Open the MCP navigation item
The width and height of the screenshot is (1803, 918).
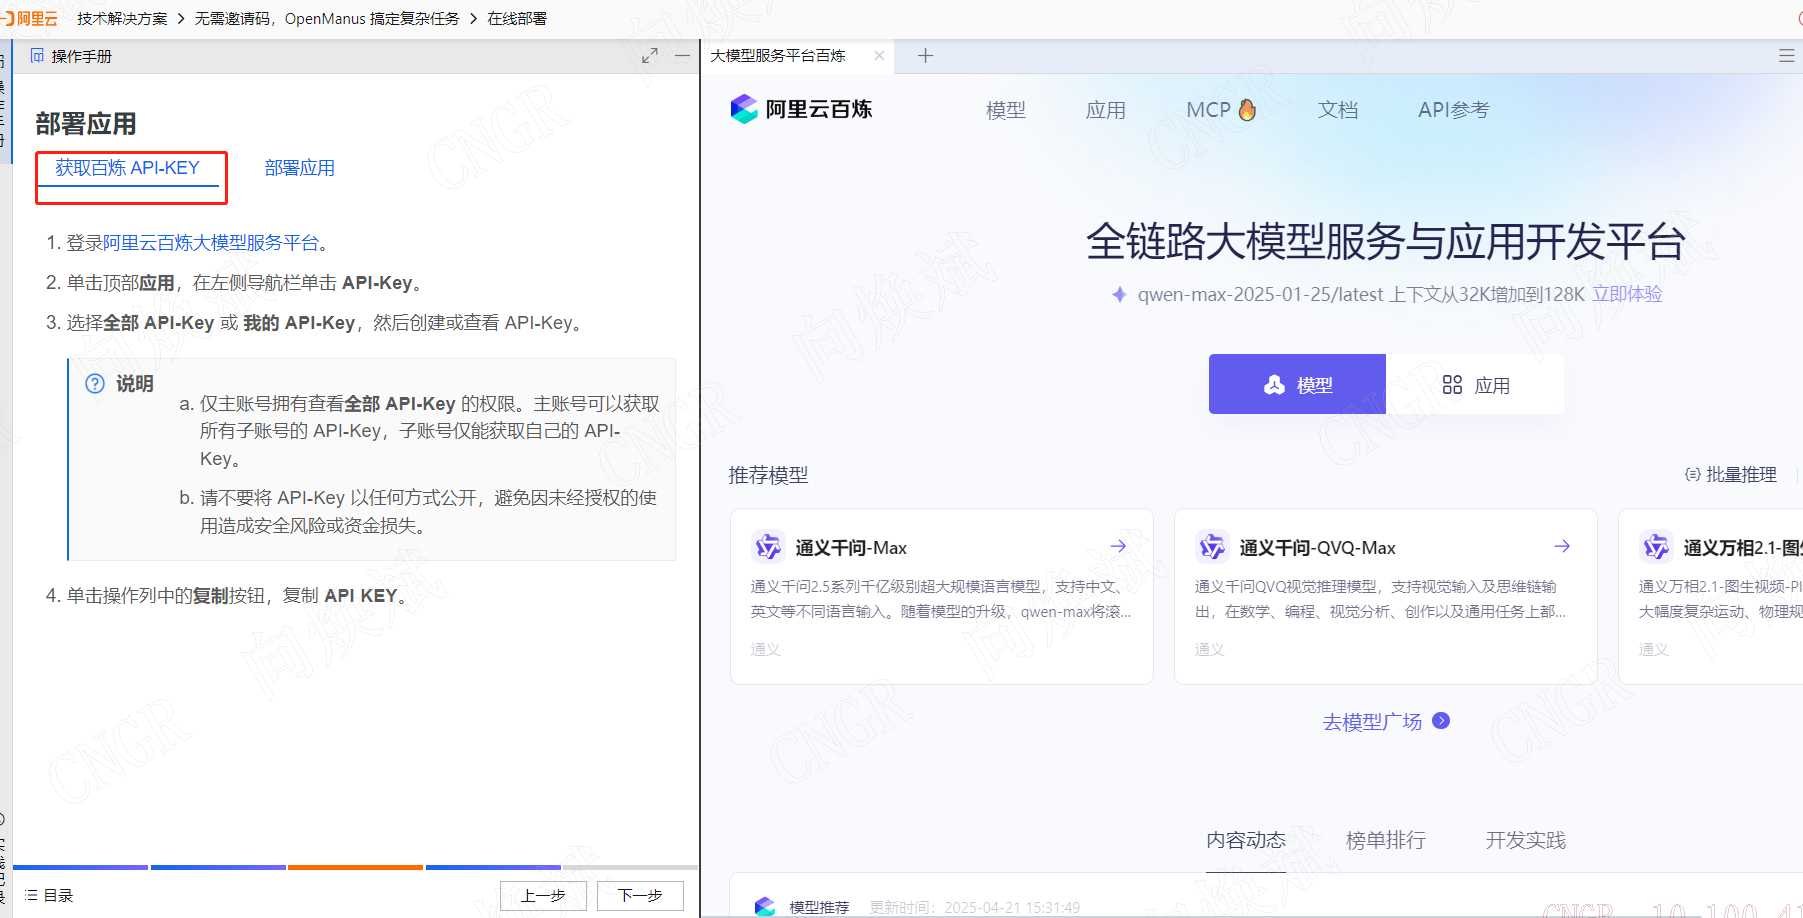coord(1221,110)
